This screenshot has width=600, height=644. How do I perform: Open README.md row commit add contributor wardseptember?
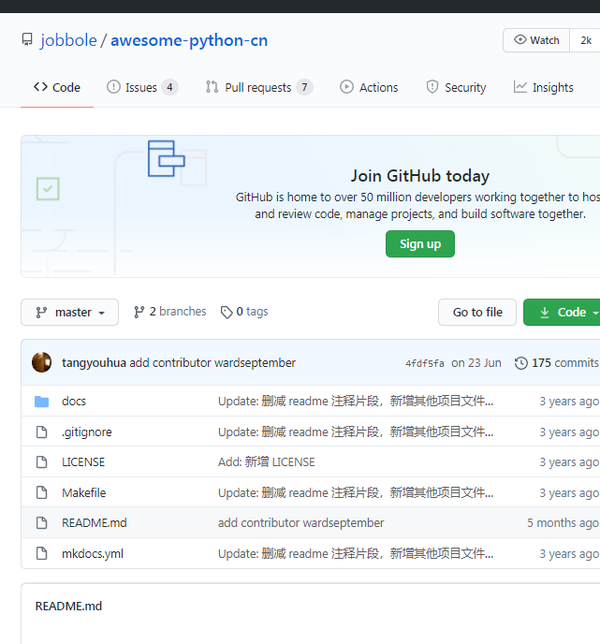301,523
